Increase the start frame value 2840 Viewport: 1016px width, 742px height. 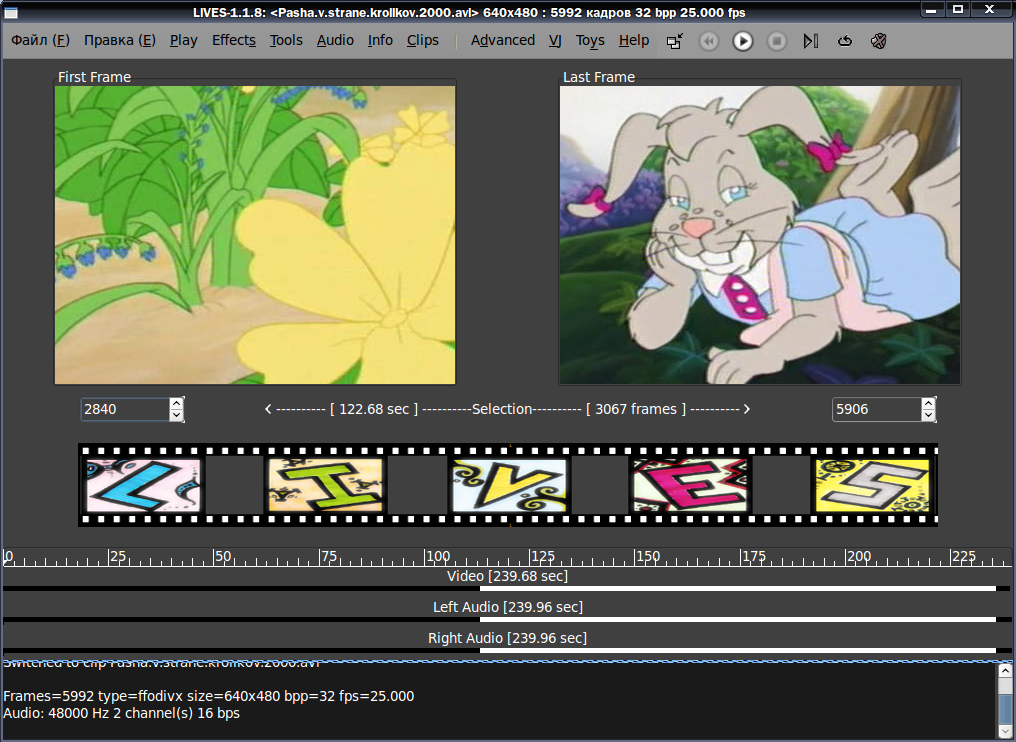click(176, 404)
